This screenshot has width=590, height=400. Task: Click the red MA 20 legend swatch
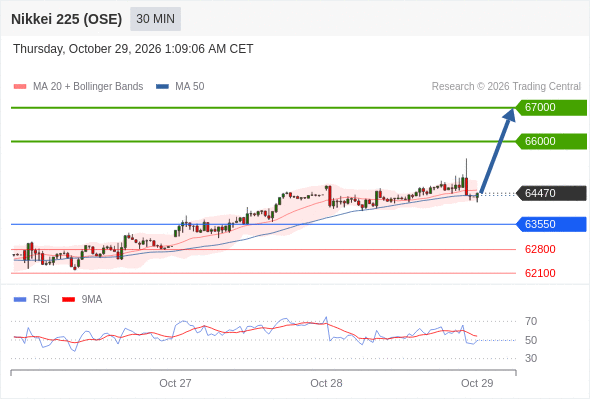coord(20,87)
